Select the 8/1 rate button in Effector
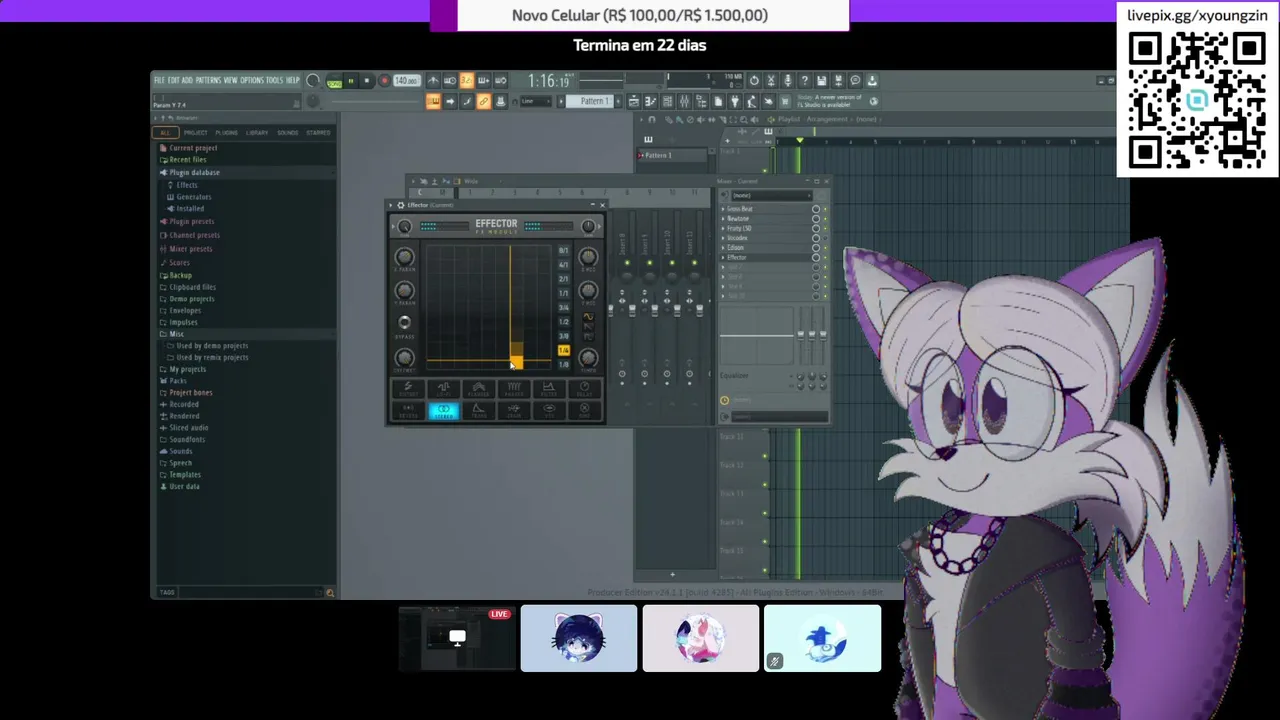The width and height of the screenshot is (1280, 720). [x=564, y=251]
